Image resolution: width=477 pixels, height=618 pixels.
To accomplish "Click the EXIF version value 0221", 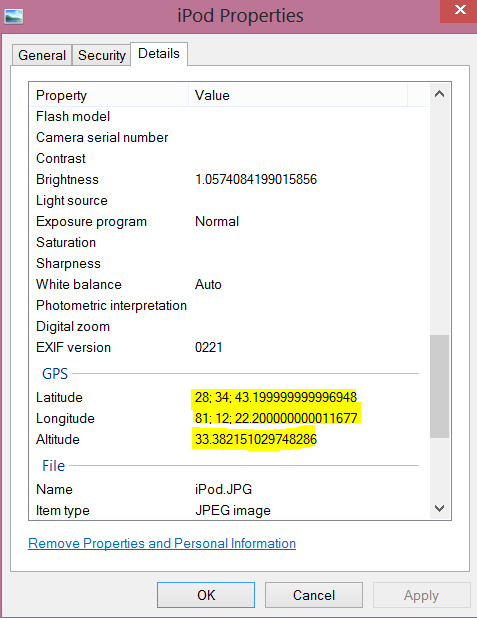I will [x=209, y=348].
